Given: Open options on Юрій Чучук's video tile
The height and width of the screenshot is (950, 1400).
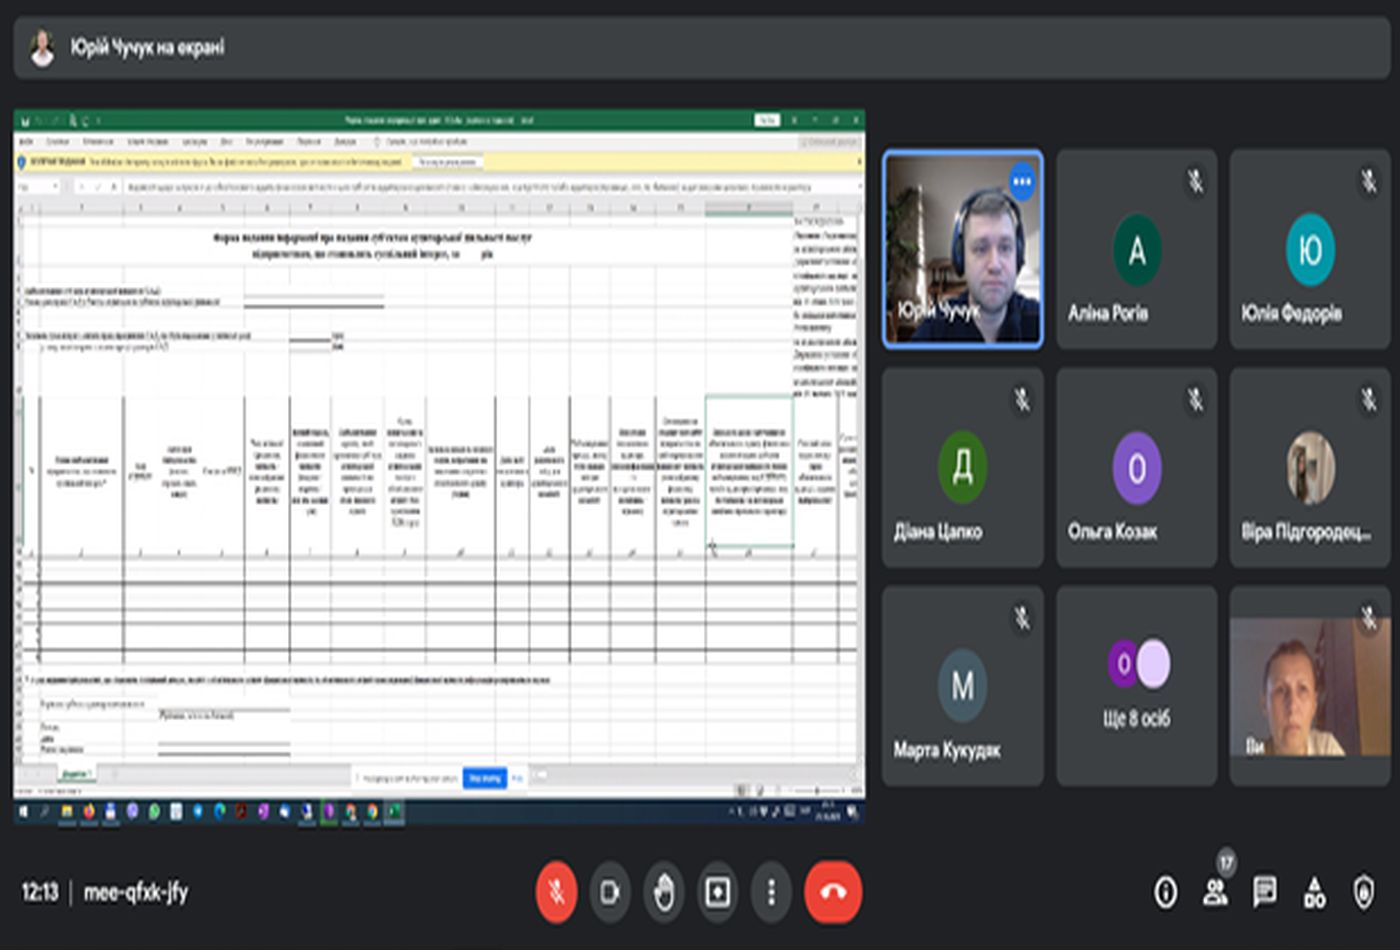Looking at the screenshot, I should (x=1021, y=181).
